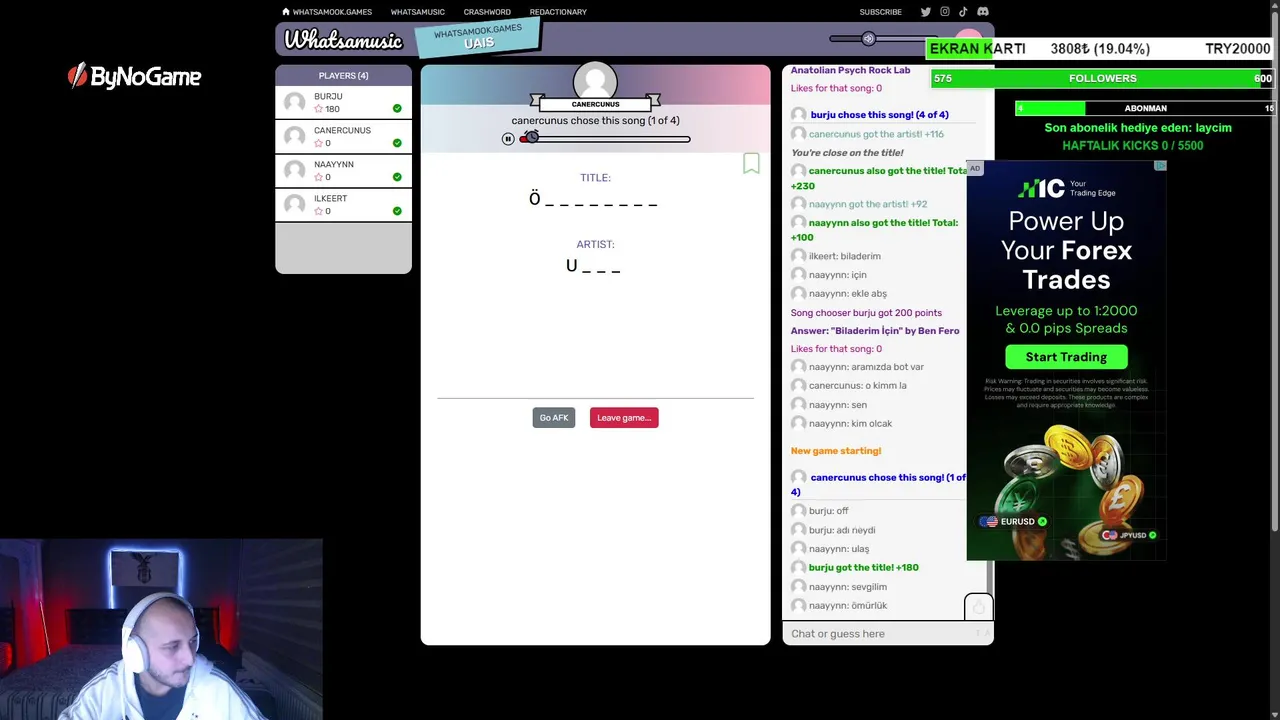Click the star score icon under CANERCUNUS

[319, 143]
